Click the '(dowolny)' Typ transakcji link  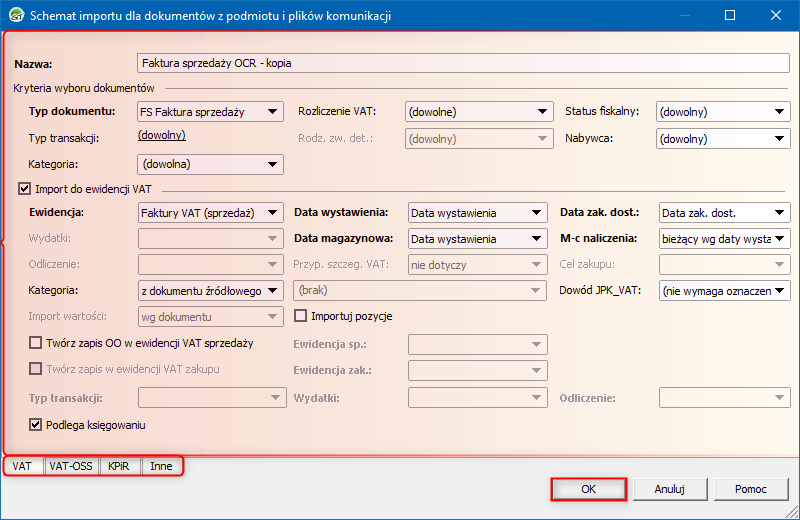(x=161, y=135)
